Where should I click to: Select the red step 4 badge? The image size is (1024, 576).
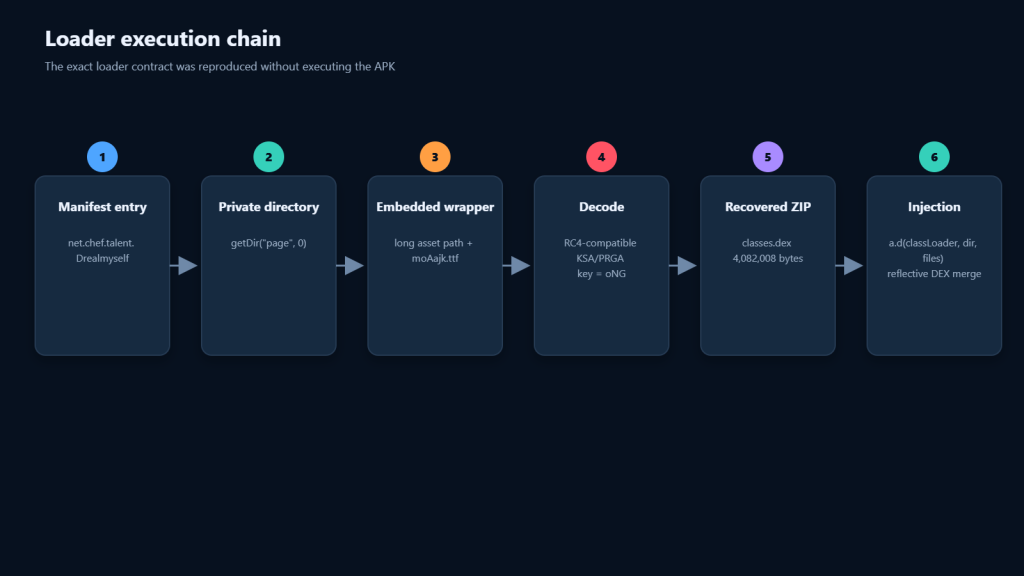pyautogui.click(x=601, y=157)
